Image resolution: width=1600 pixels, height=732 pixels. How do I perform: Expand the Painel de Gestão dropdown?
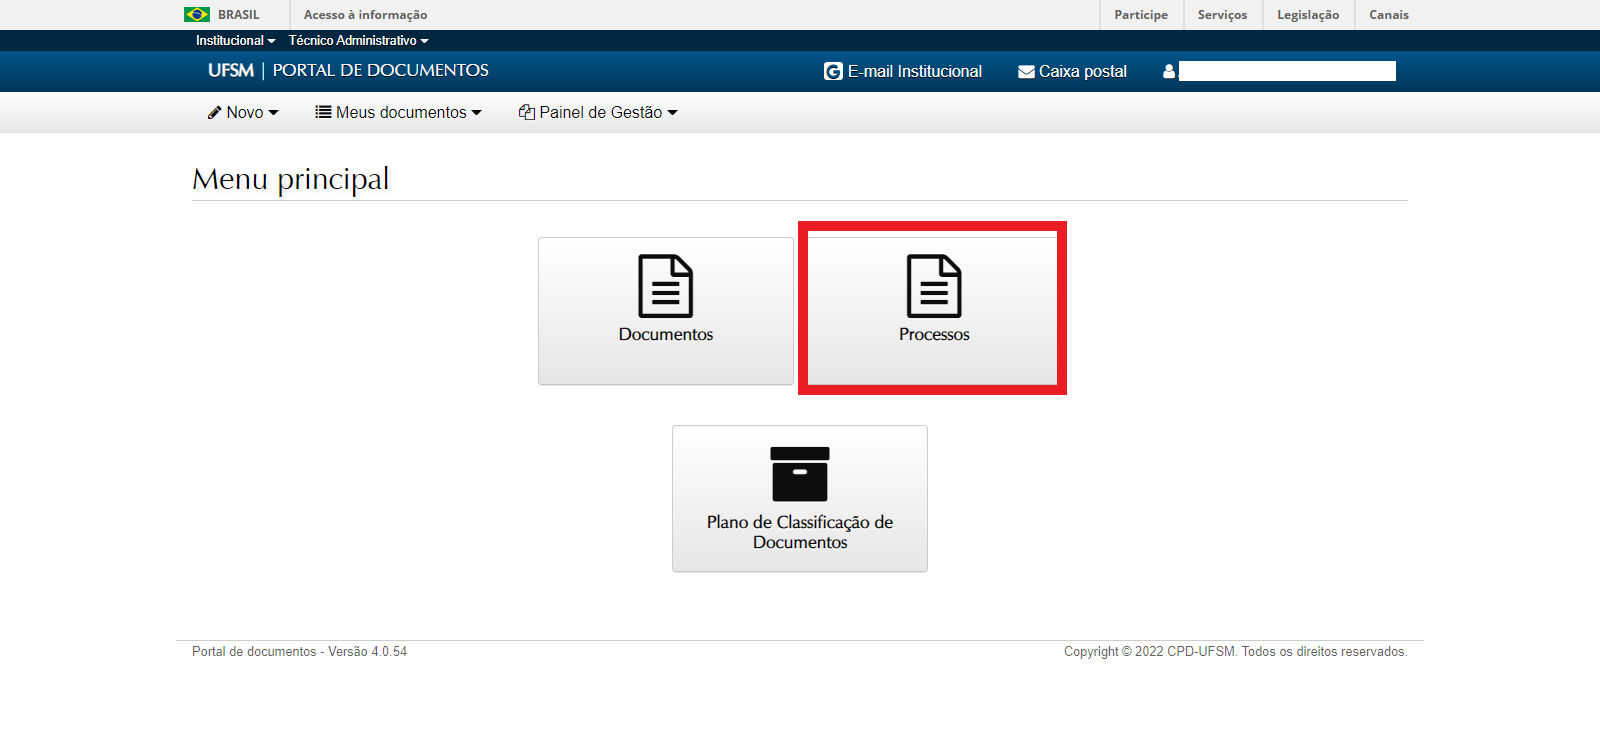coord(600,113)
